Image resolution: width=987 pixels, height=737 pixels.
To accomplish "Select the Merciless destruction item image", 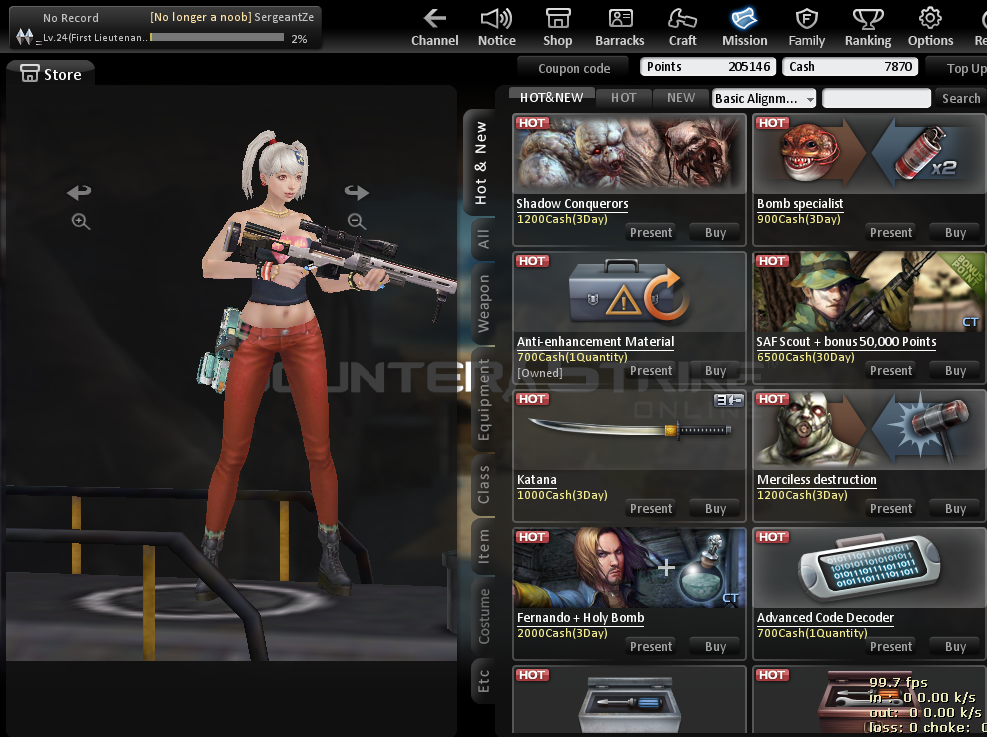I will click(x=869, y=430).
